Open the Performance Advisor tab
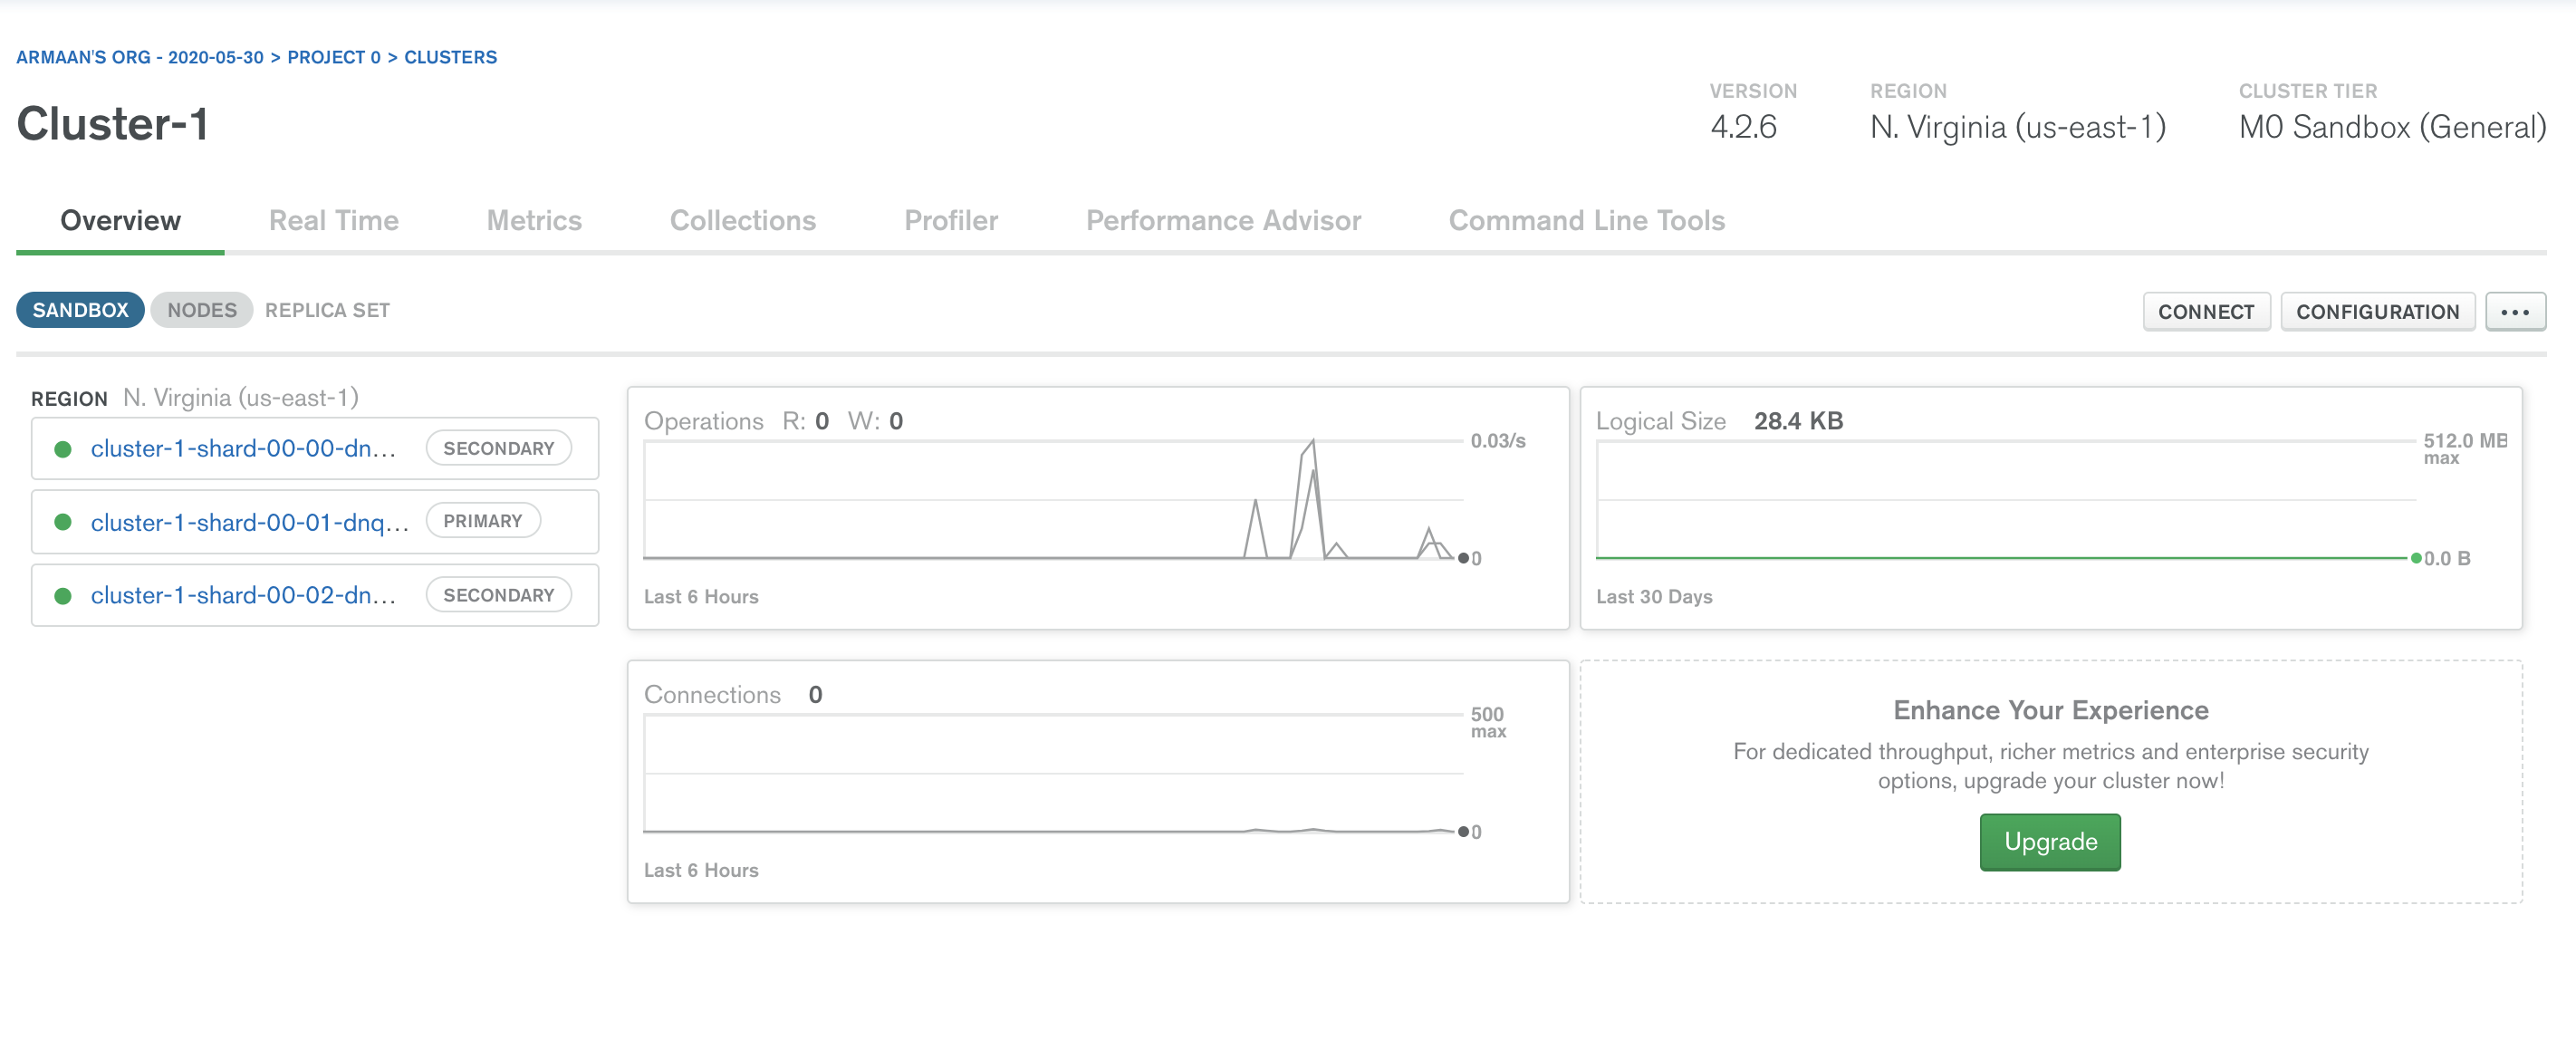This screenshot has height=1040, width=2576. [1223, 220]
